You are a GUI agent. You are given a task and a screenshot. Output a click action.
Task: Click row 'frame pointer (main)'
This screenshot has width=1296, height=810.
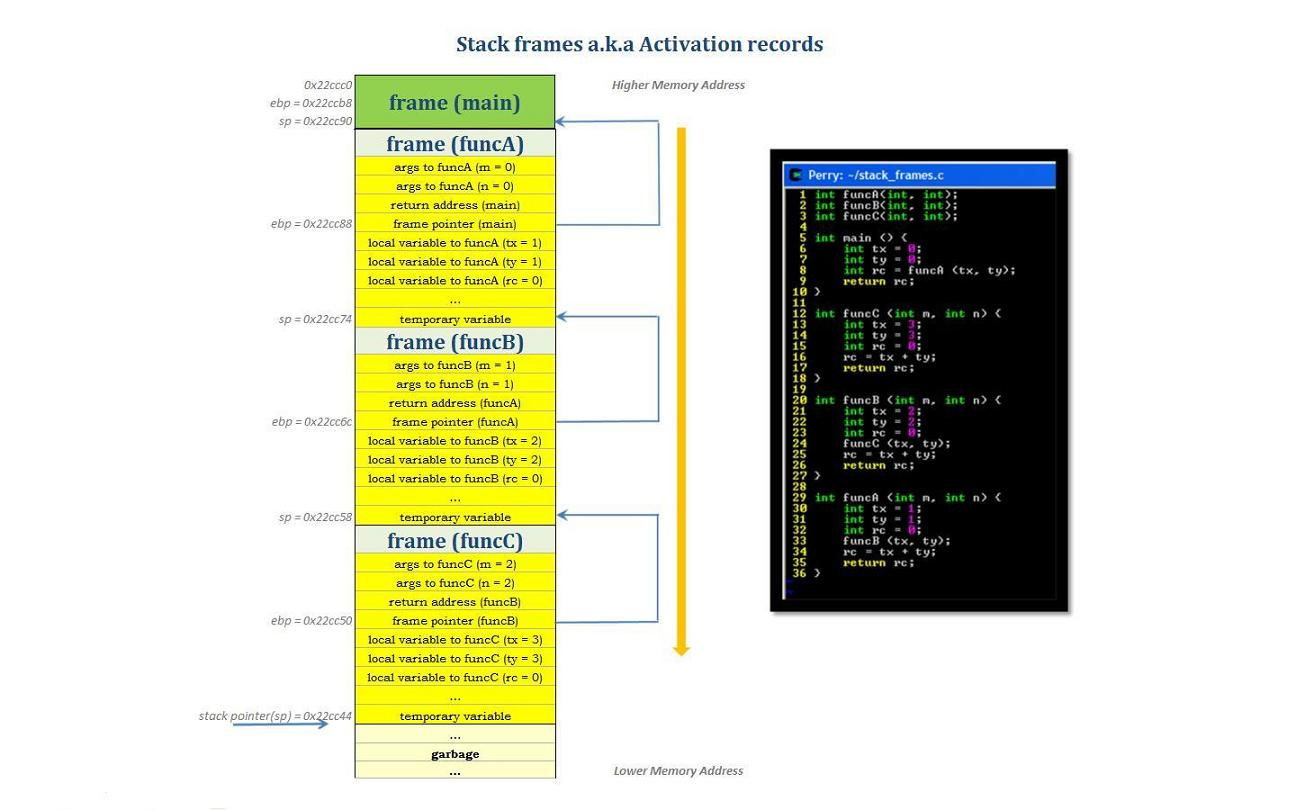pyautogui.click(x=455, y=224)
